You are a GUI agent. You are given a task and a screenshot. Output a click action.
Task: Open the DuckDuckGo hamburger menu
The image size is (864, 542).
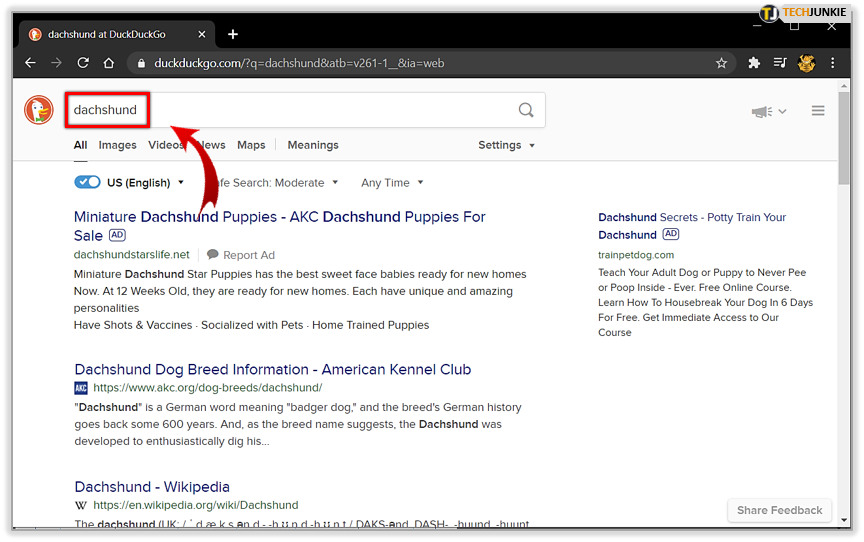(818, 111)
